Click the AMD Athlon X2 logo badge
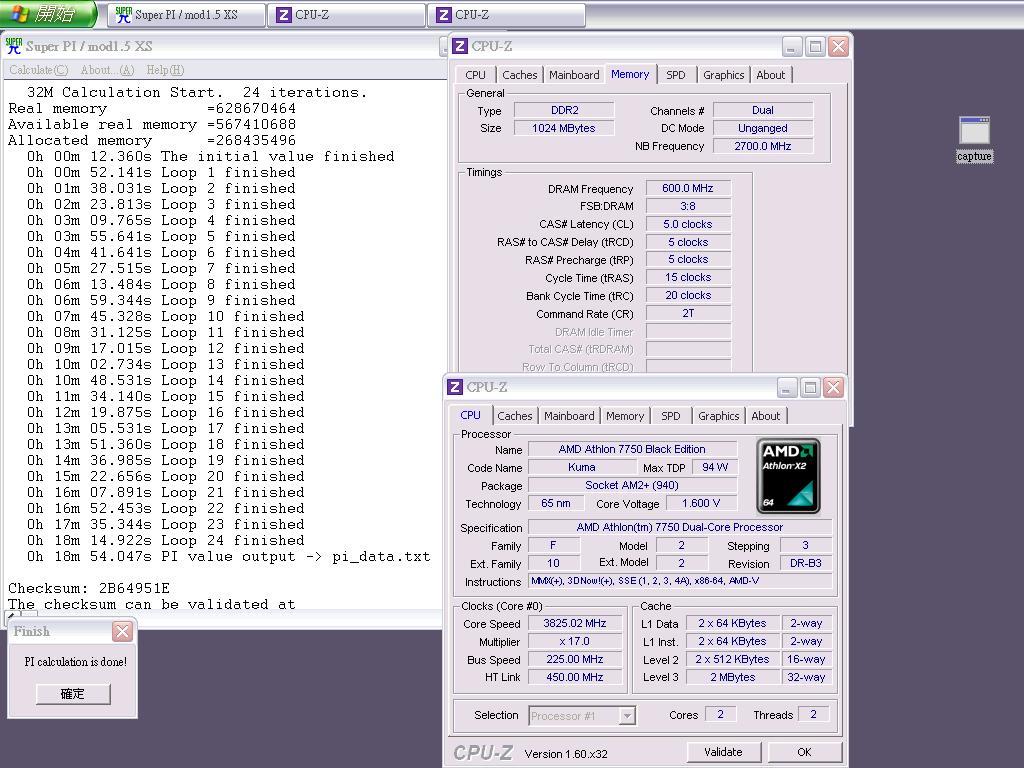1024x768 pixels. 788,476
